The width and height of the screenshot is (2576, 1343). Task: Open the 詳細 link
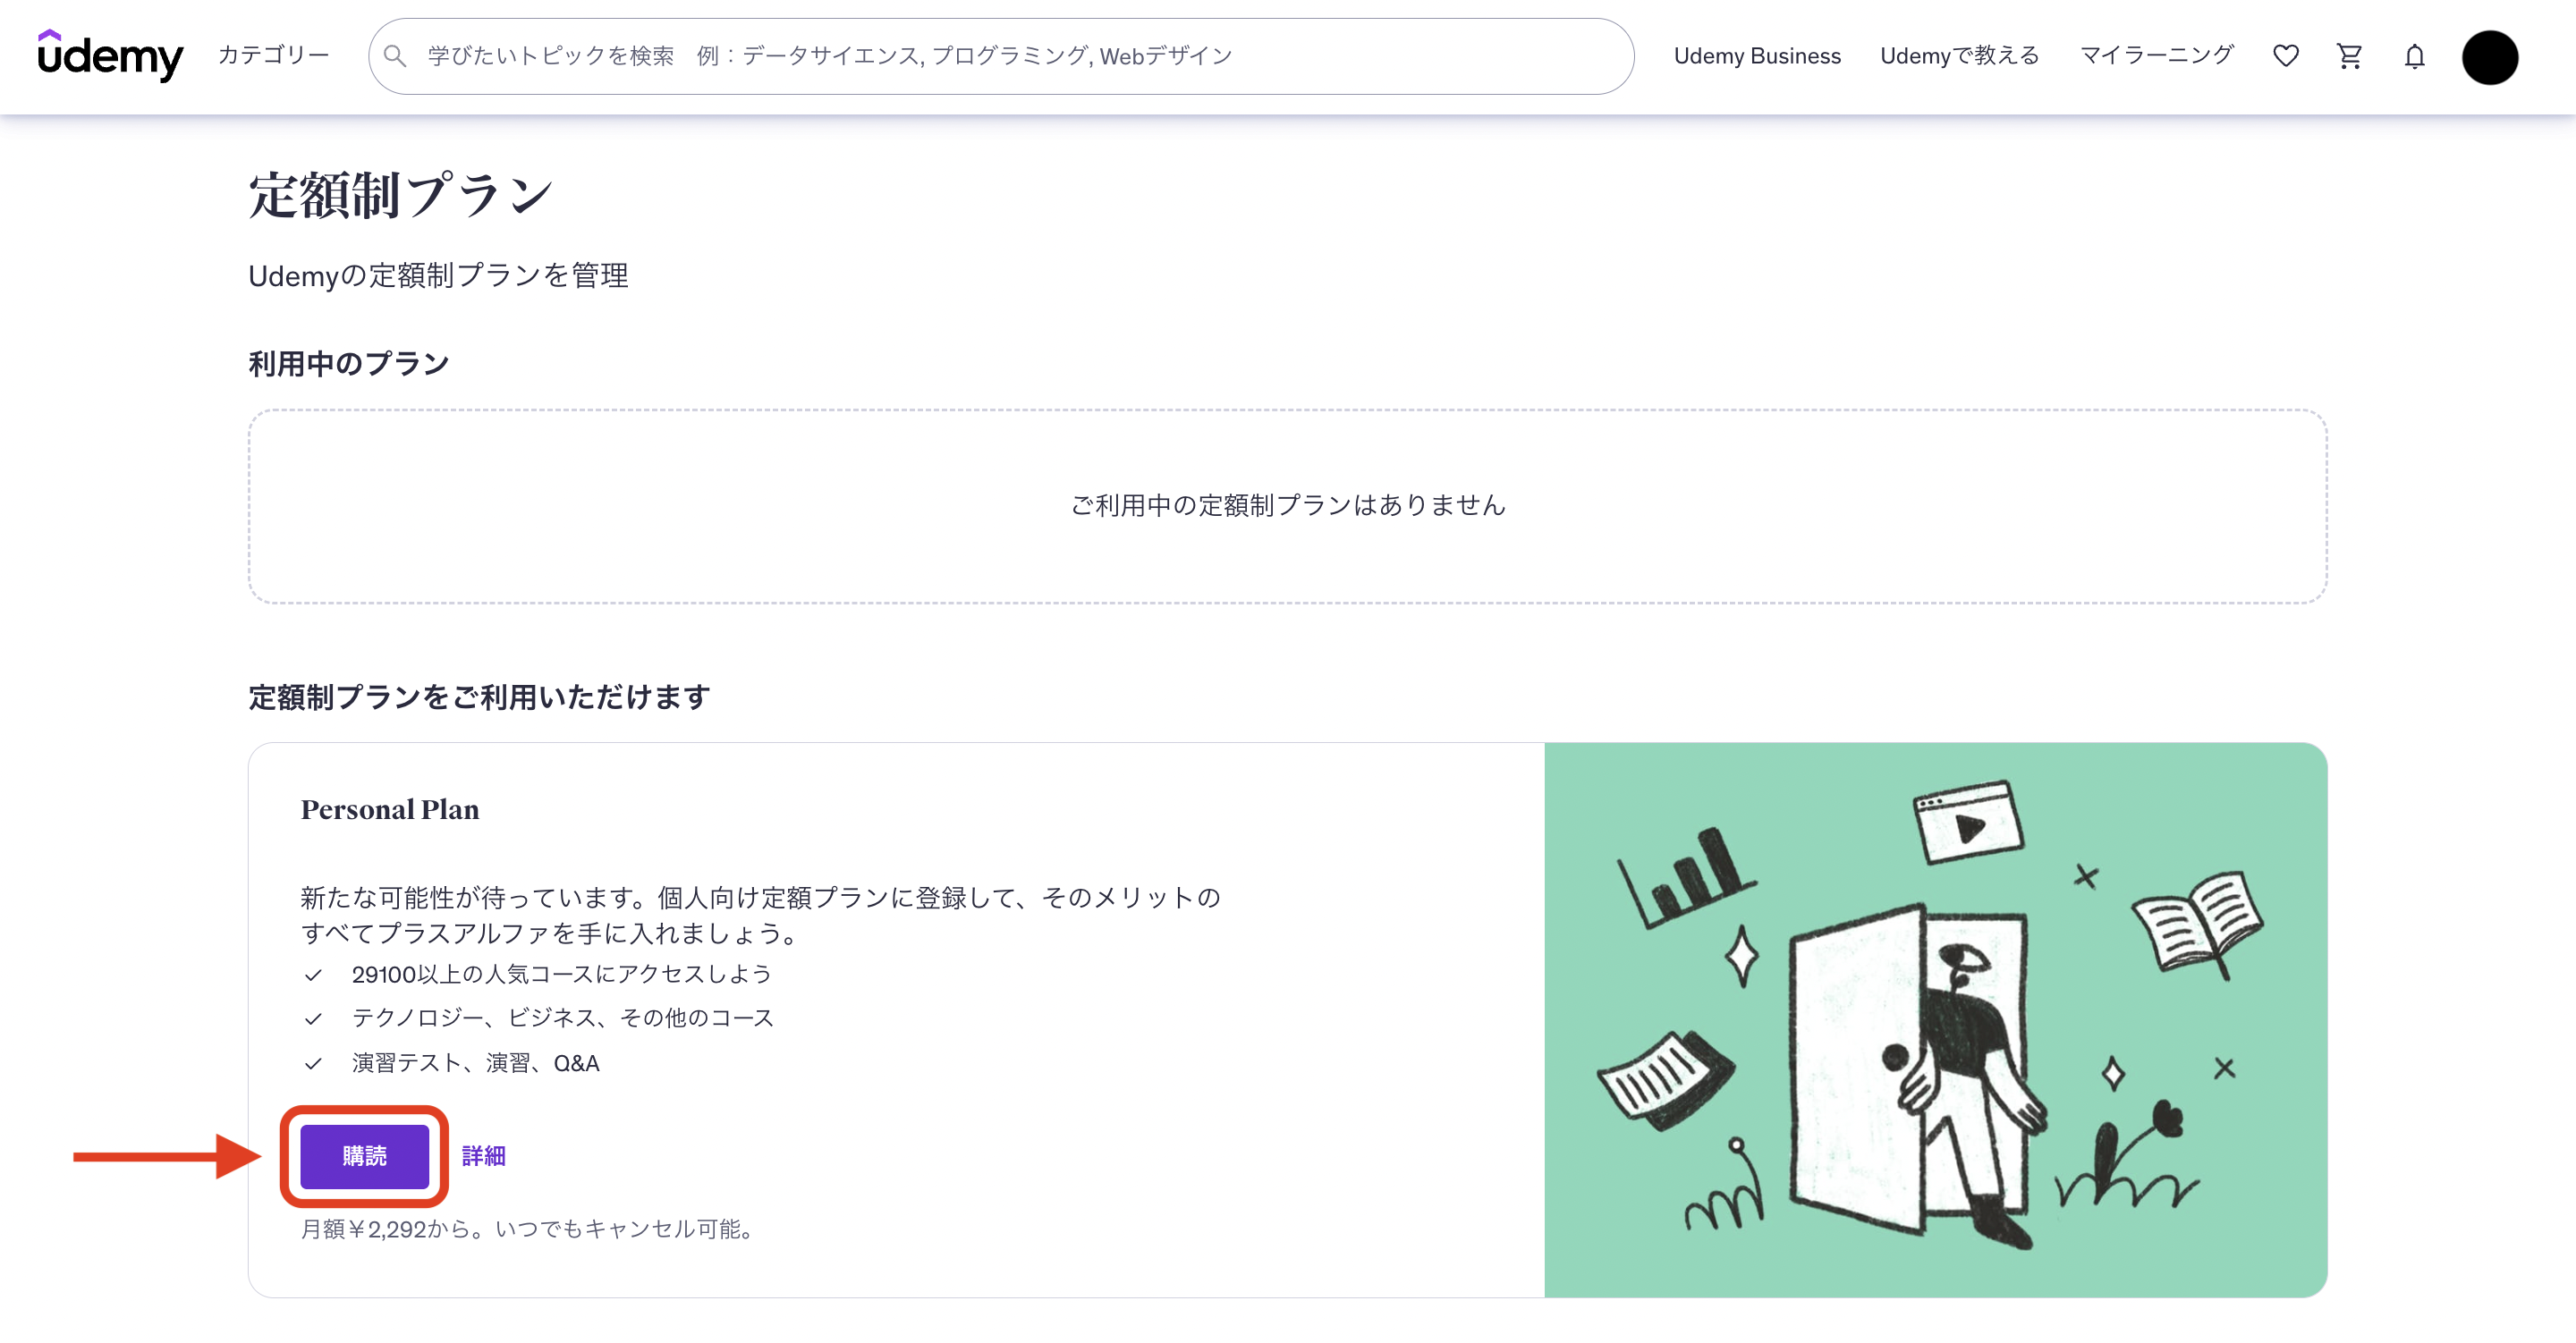click(x=483, y=1156)
